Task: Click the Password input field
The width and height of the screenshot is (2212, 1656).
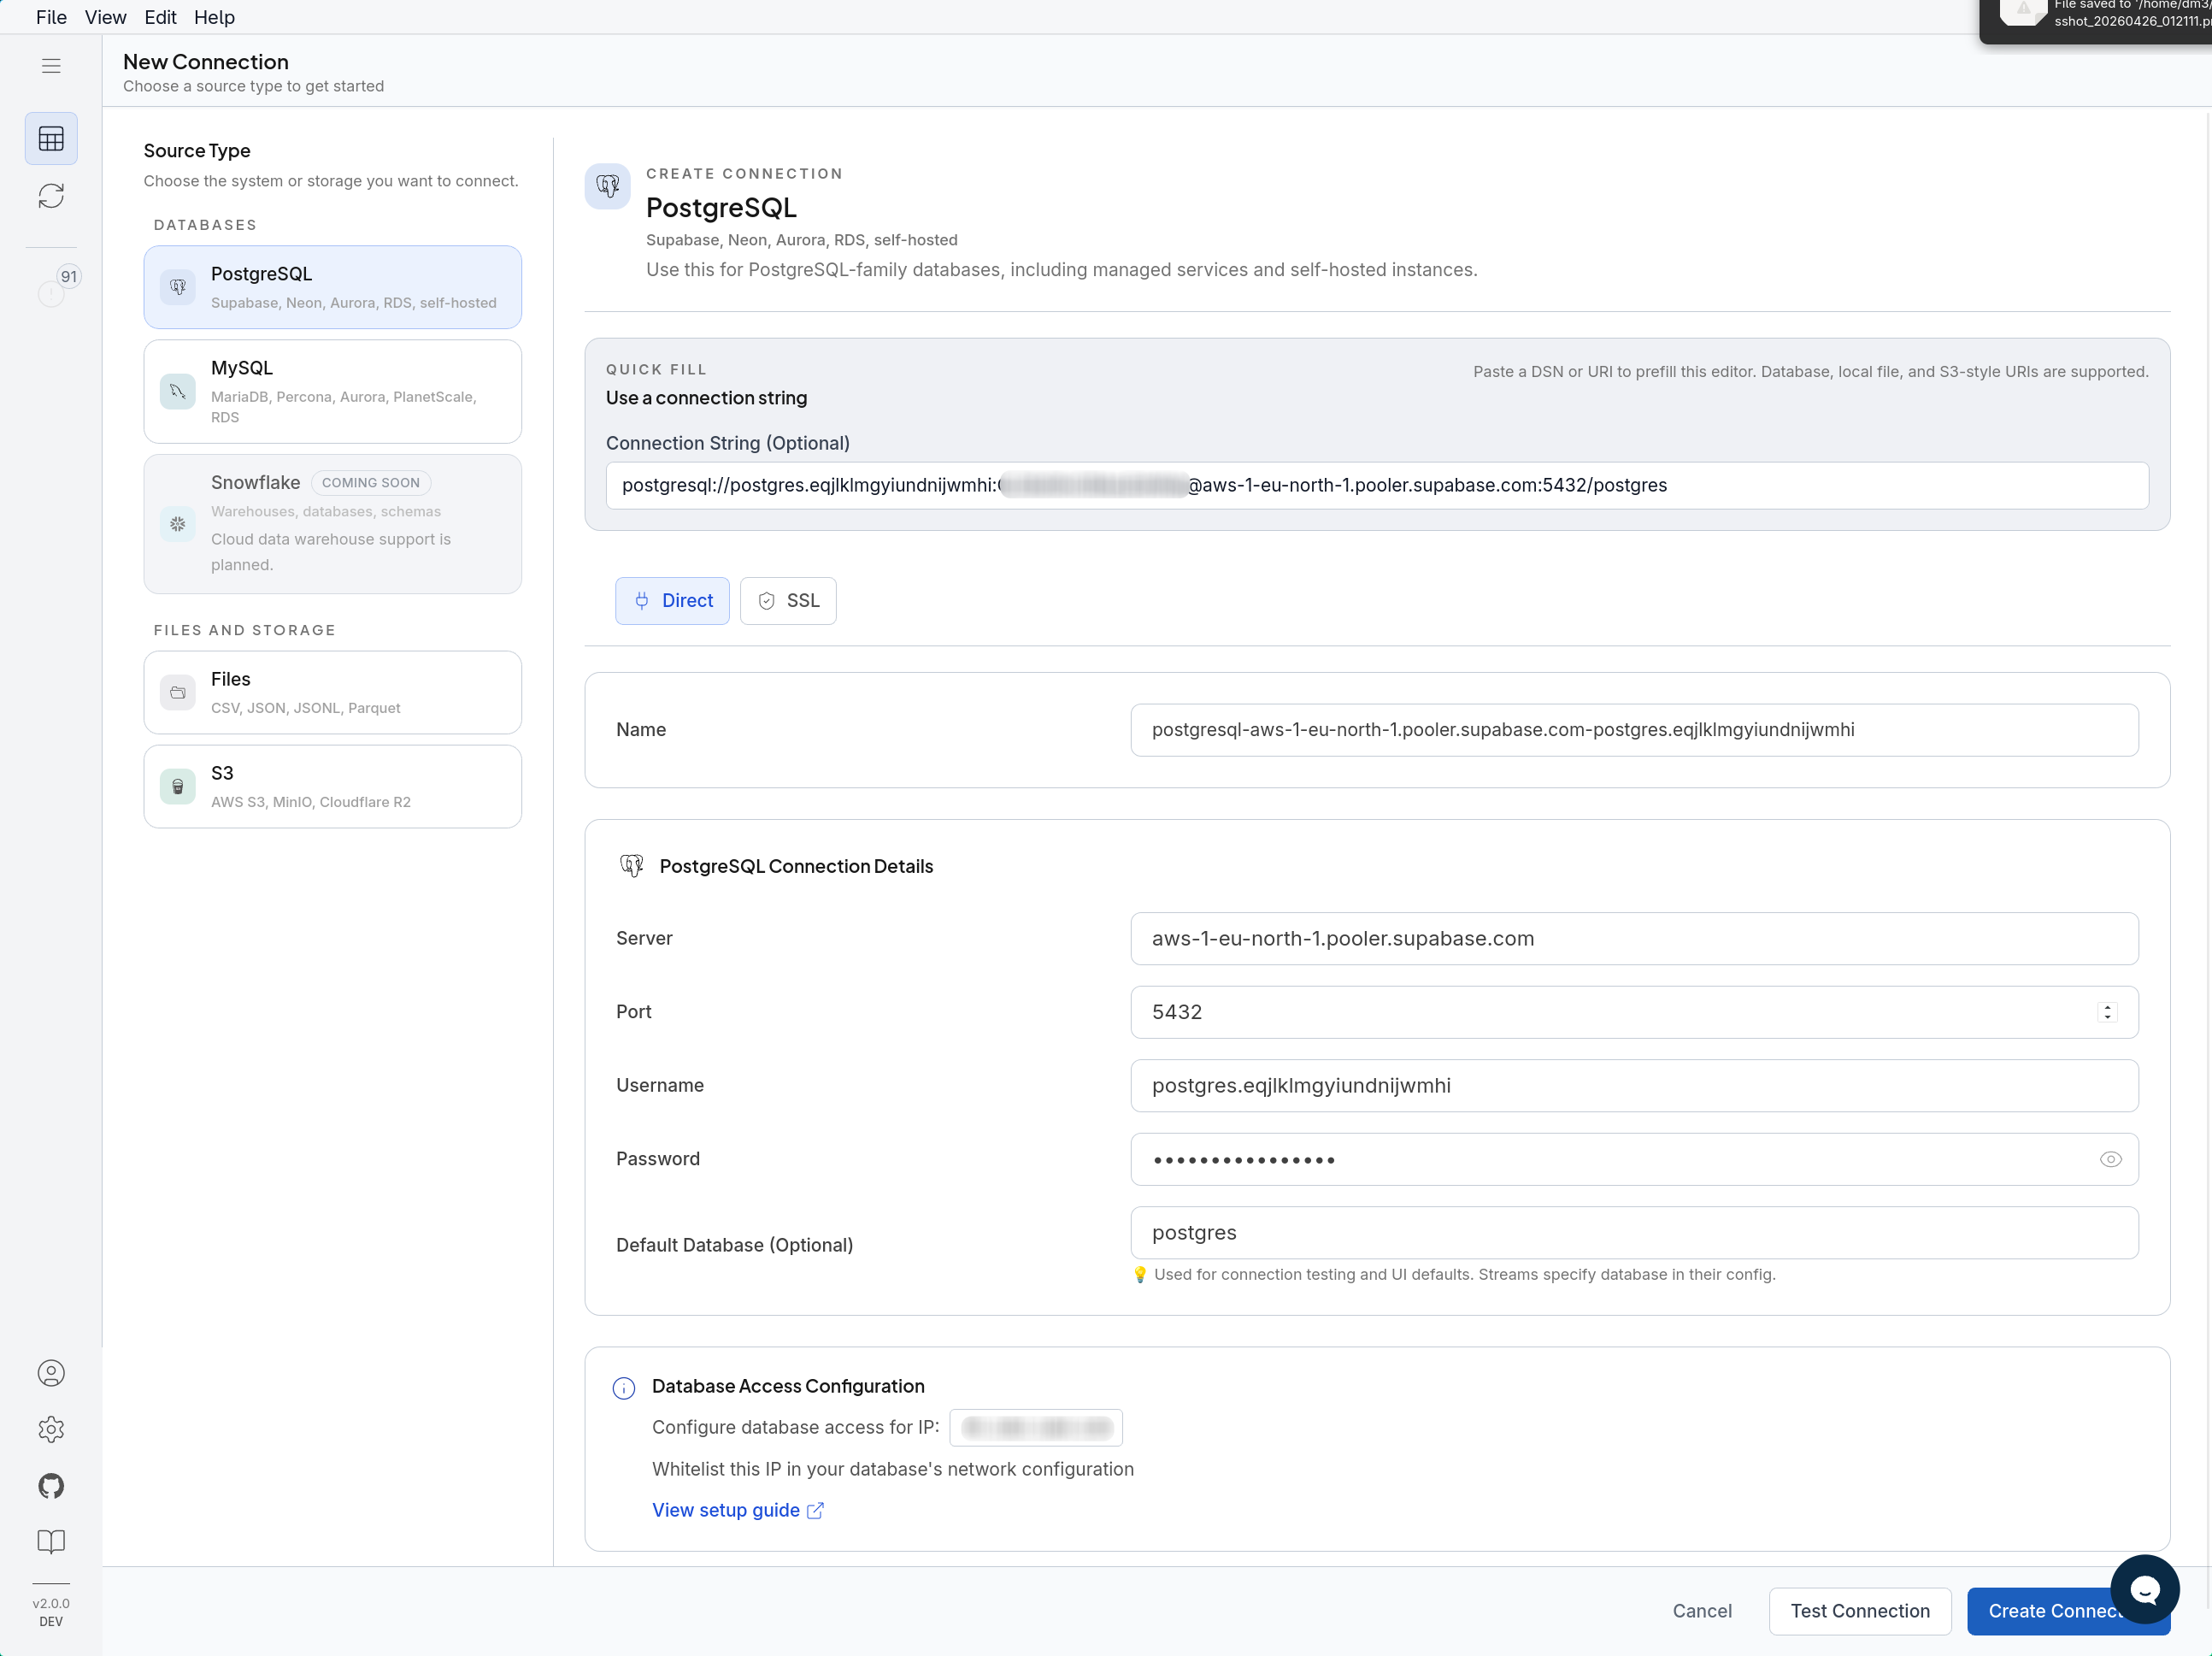Action: point(1634,1159)
